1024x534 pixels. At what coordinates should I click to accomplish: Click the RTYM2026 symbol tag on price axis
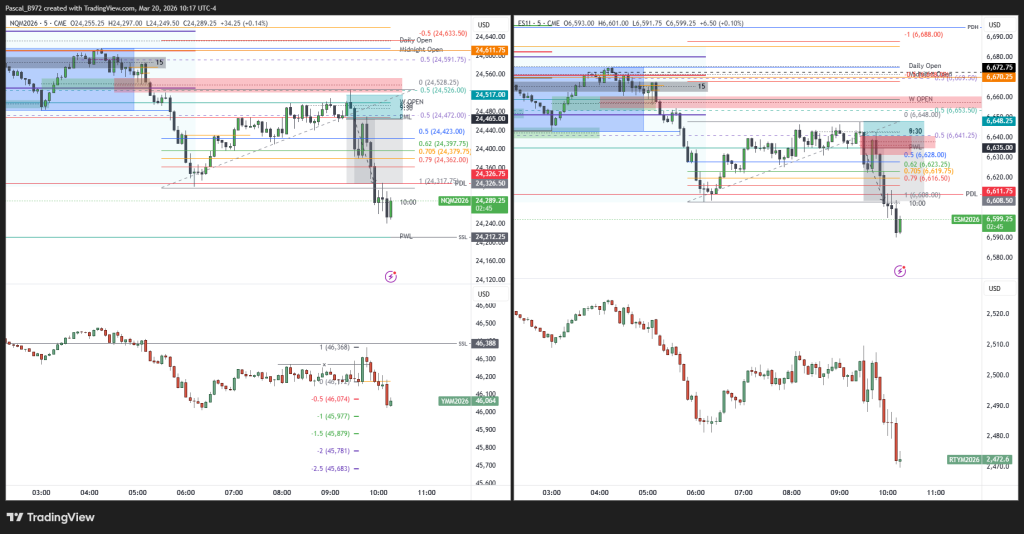tap(964, 460)
